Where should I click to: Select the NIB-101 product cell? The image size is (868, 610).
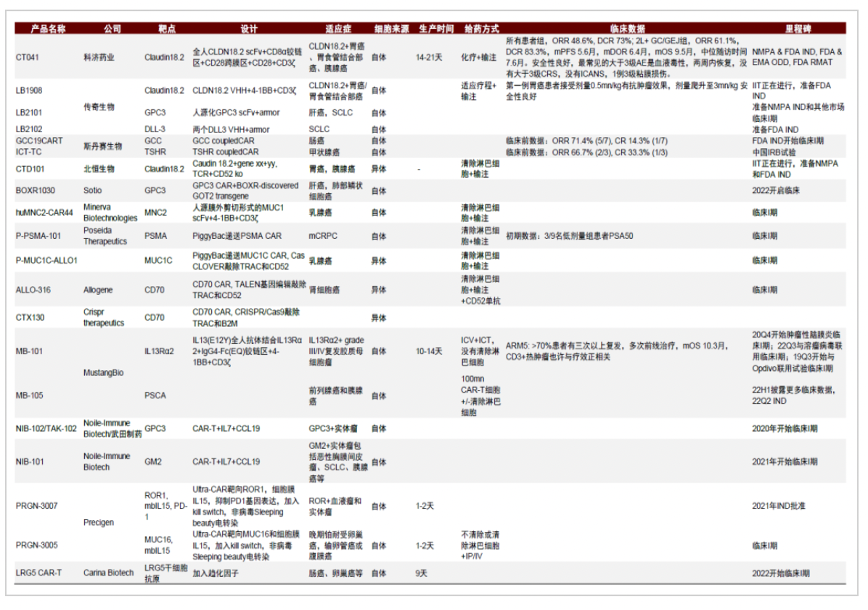pyautogui.click(x=29, y=462)
